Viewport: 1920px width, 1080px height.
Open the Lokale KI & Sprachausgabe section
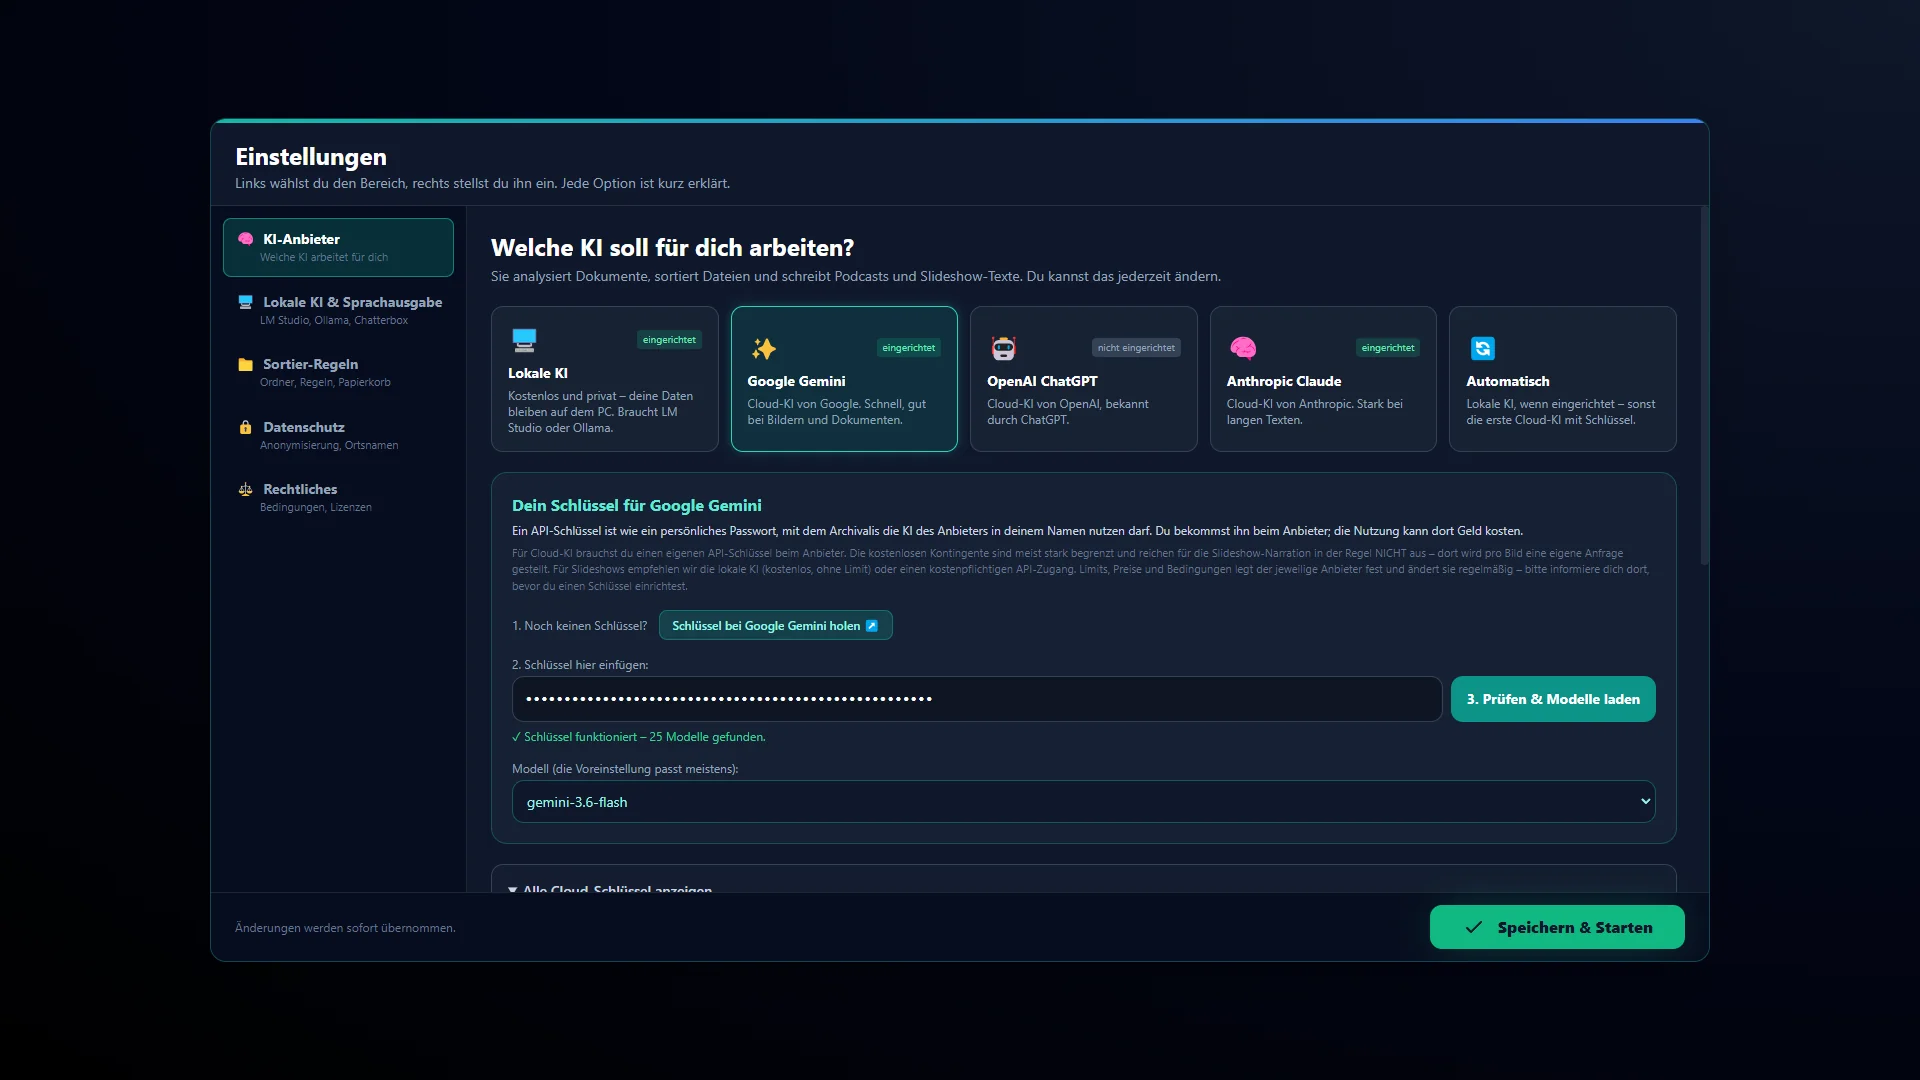tap(338, 310)
